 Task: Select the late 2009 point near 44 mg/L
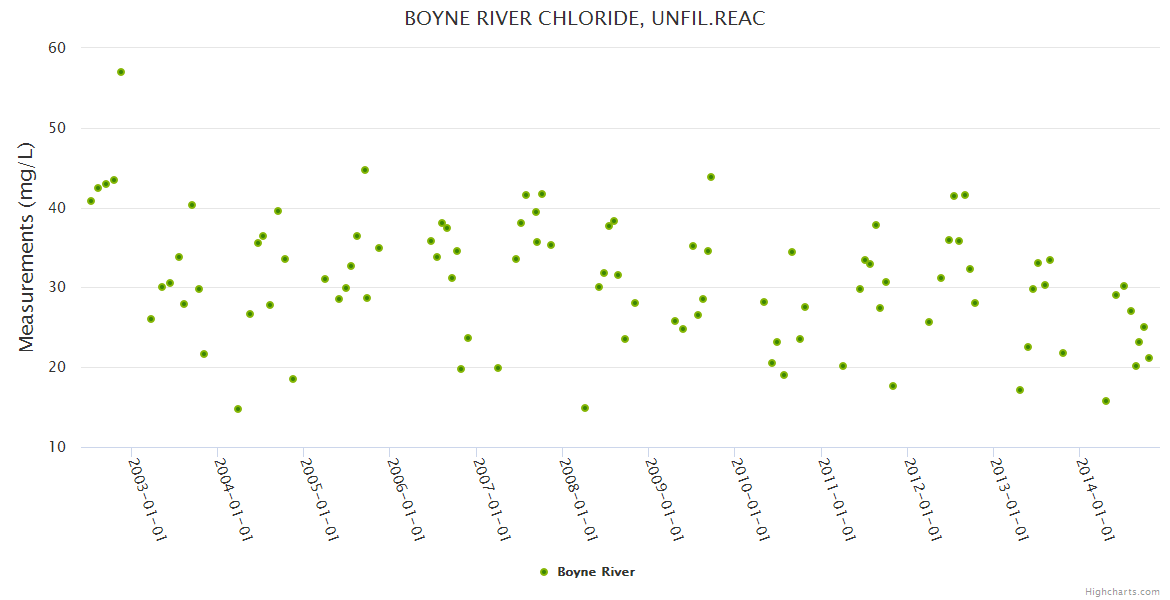711,177
